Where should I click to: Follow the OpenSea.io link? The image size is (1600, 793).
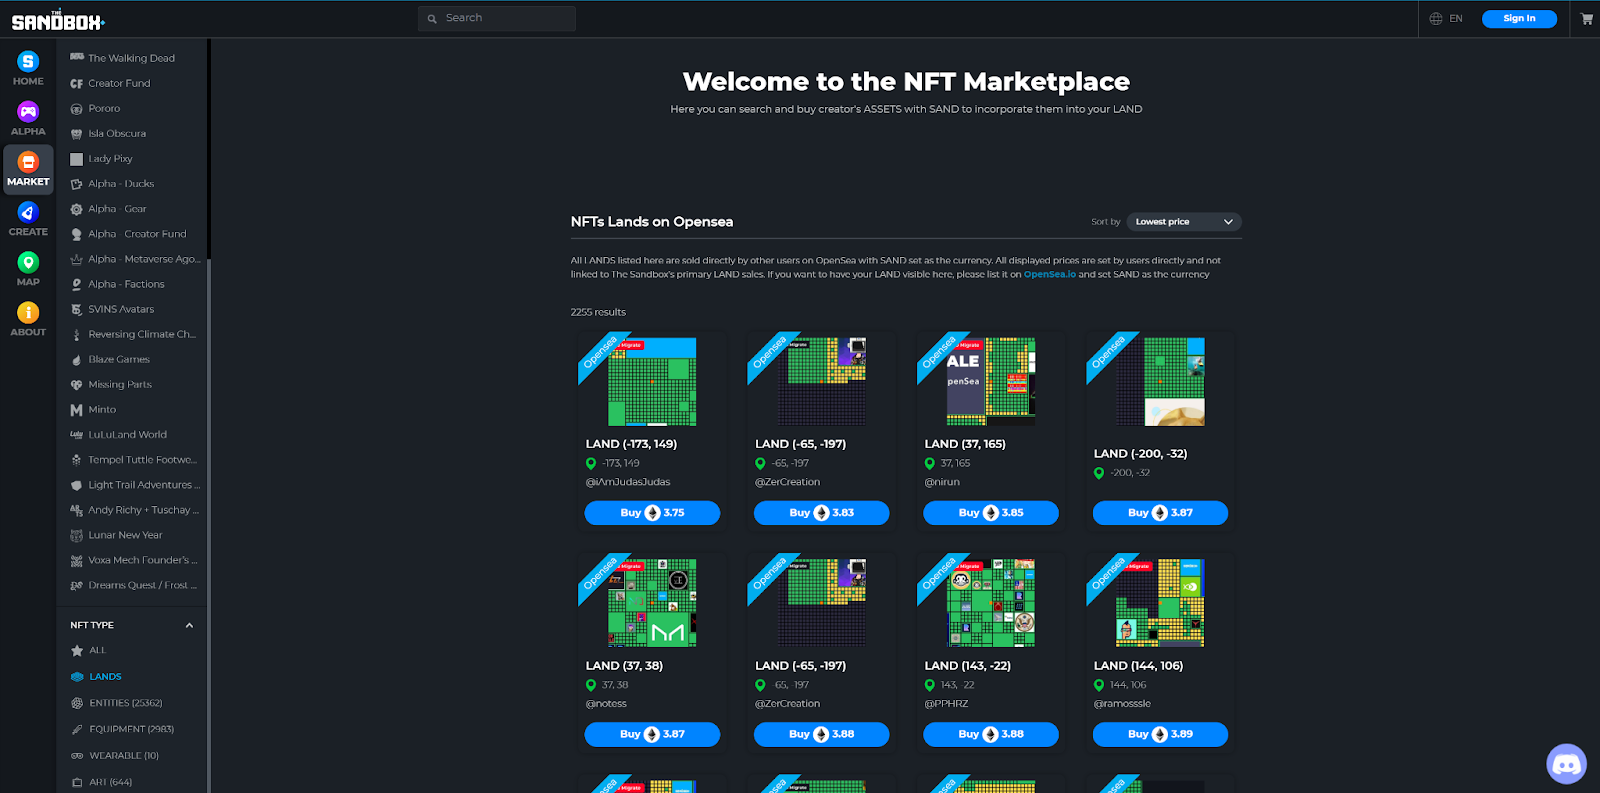1050,274
